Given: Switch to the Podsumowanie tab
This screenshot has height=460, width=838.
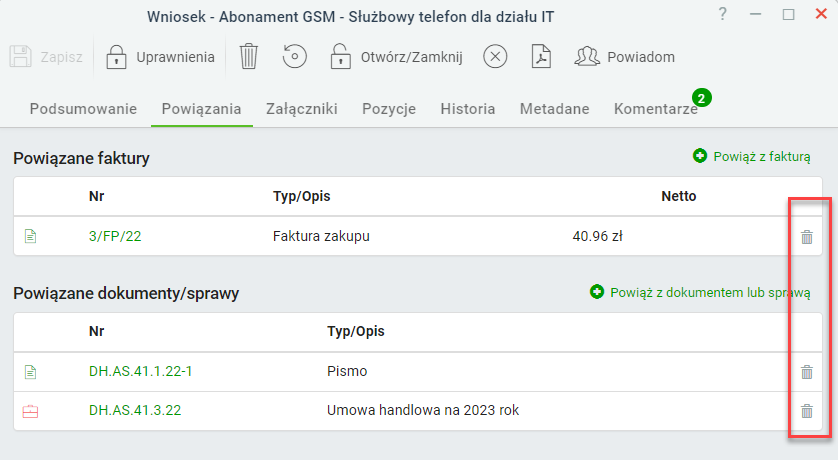Looking at the screenshot, I should point(83,109).
